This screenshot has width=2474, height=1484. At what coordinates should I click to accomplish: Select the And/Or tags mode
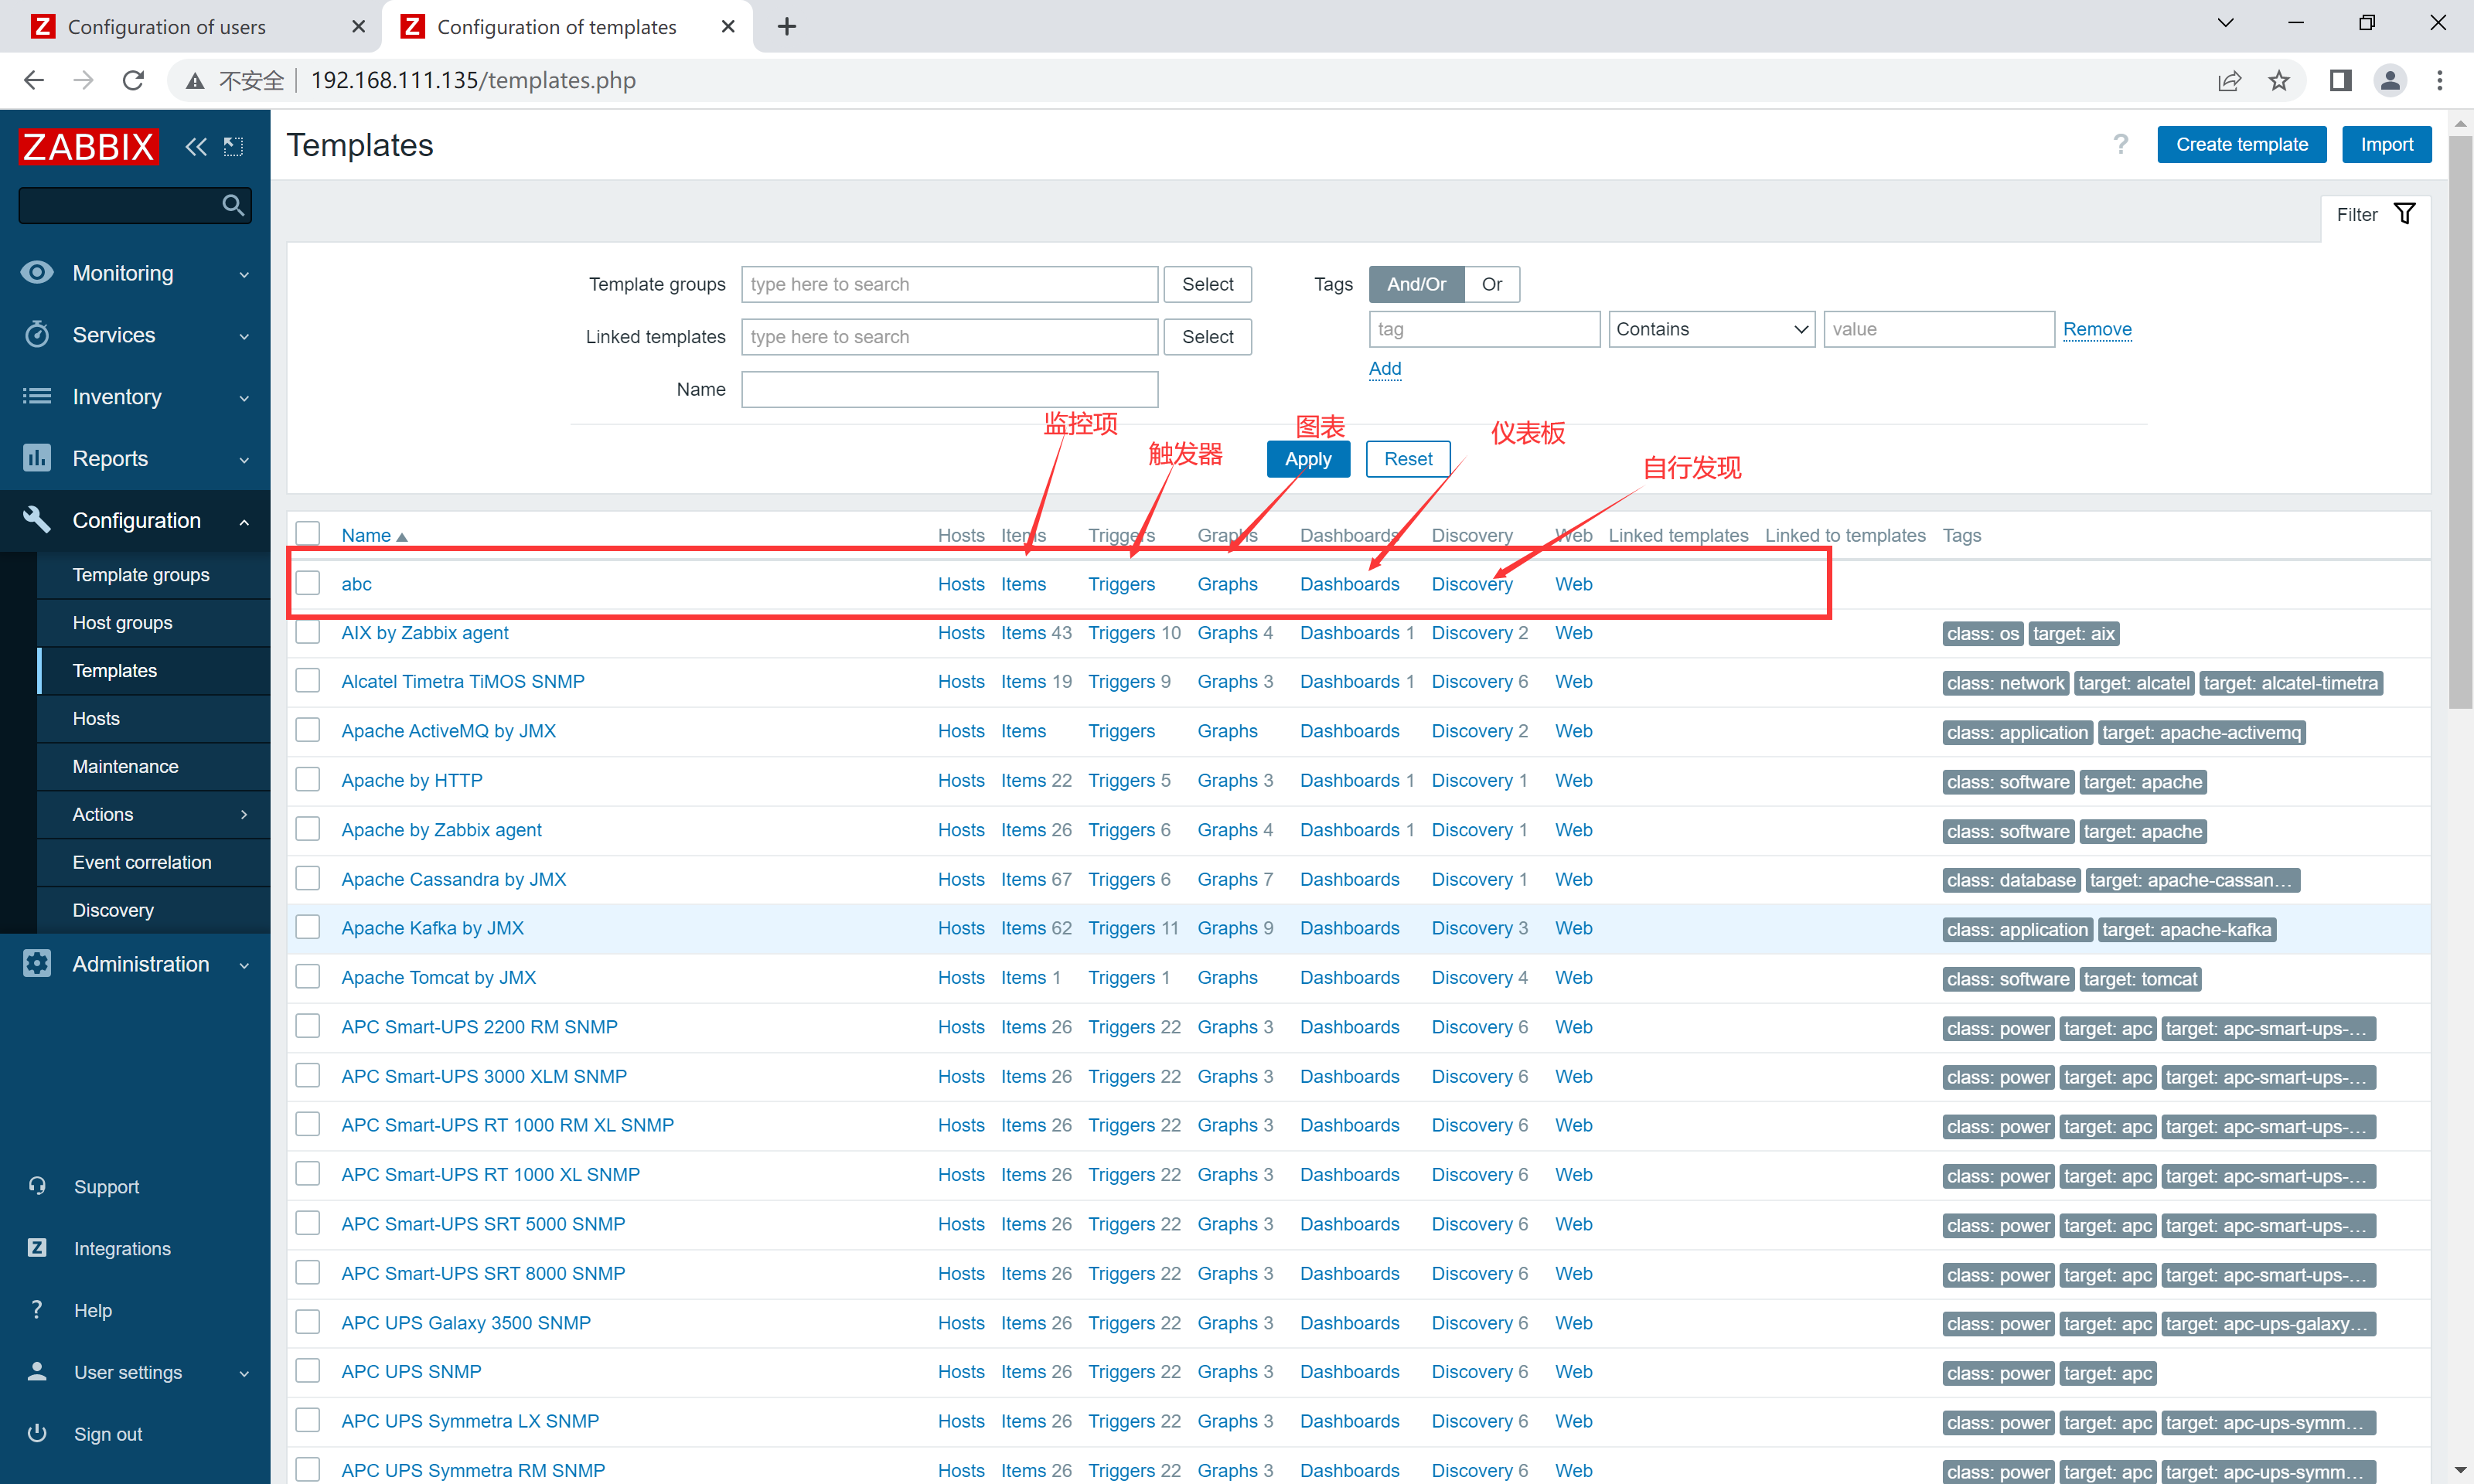point(1416,284)
